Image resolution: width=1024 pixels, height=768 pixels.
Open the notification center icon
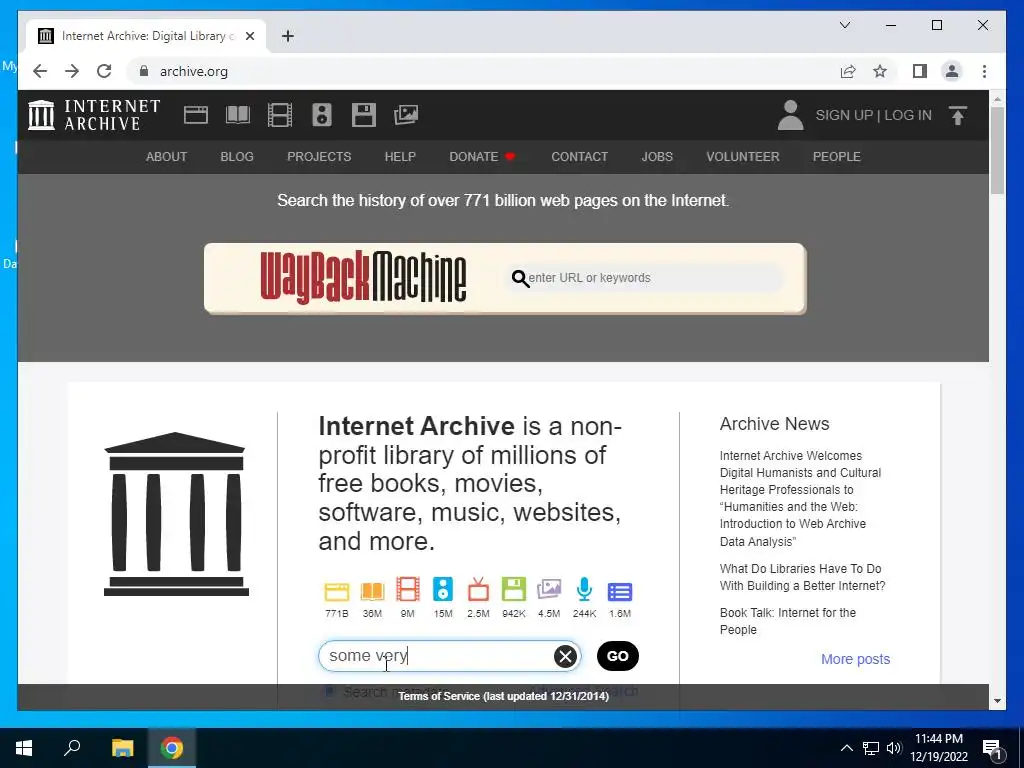point(992,749)
